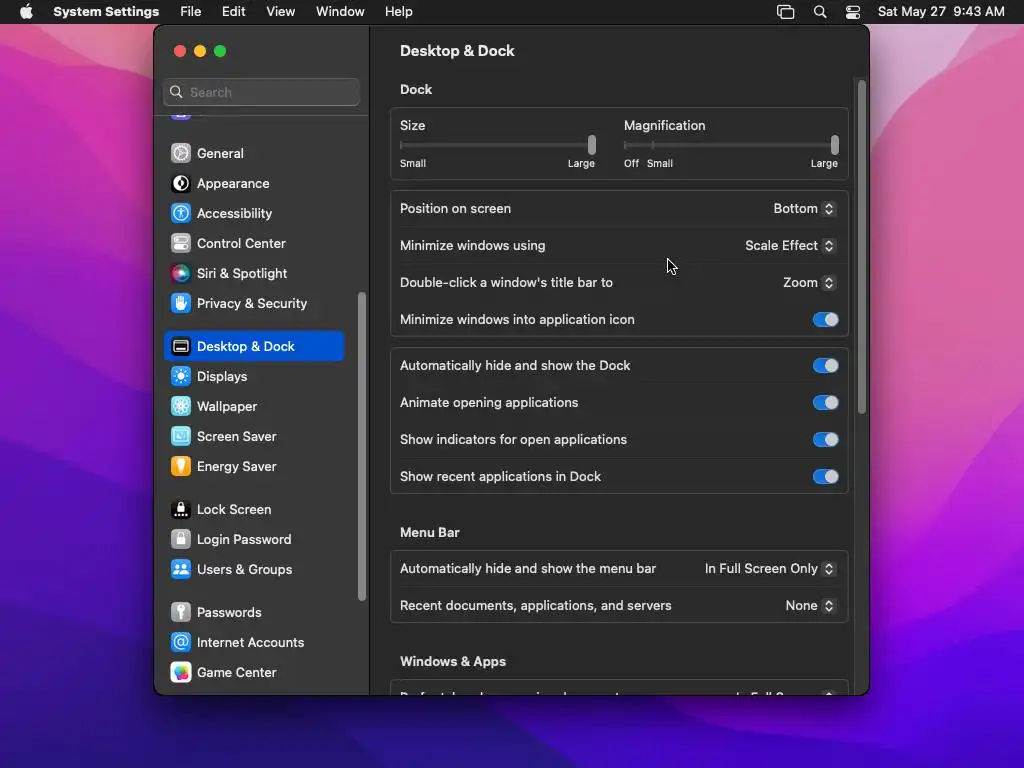The height and width of the screenshot is (768, 1024).
Task: Open the Help menu
Action: (x=398, y=12)
